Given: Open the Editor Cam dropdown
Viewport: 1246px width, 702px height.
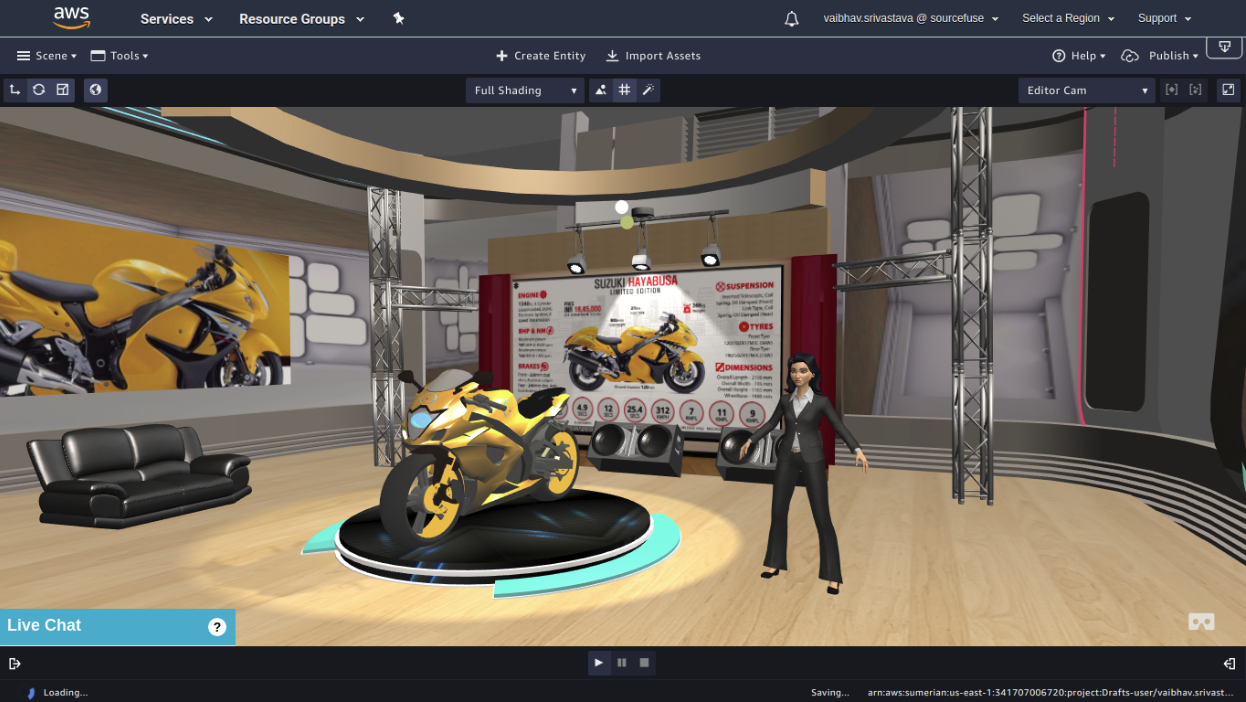Looking at the screenshot, I should click(x=1087, y=90).
